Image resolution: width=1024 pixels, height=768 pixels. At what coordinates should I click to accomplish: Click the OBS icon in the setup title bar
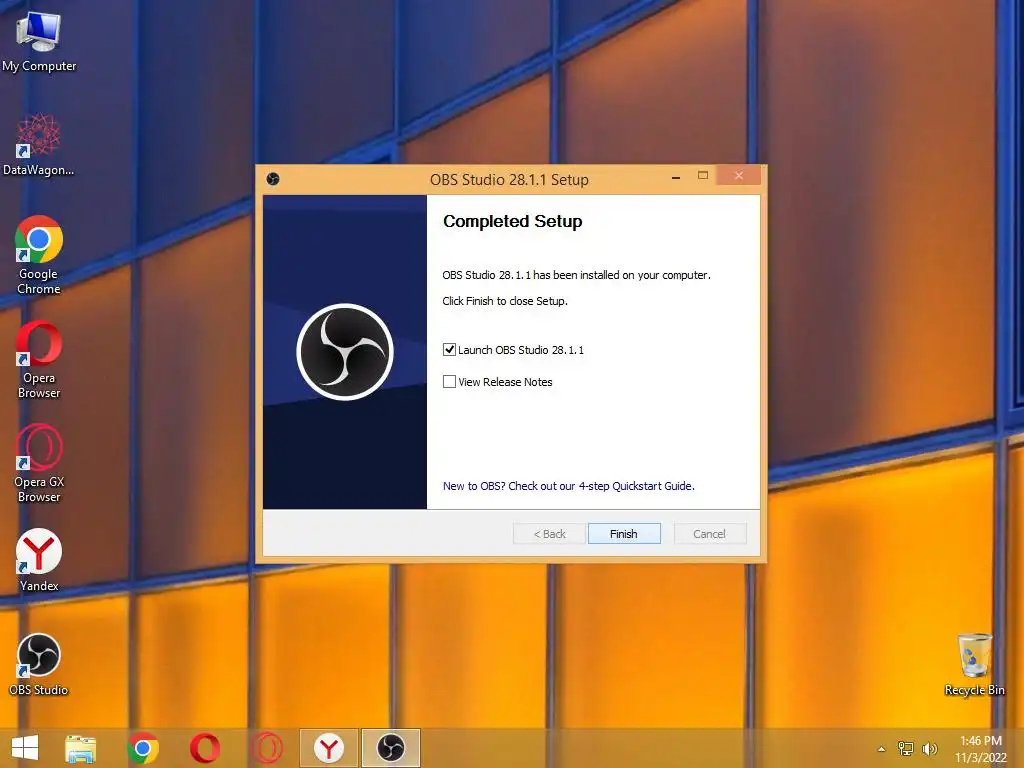(273, 179)
